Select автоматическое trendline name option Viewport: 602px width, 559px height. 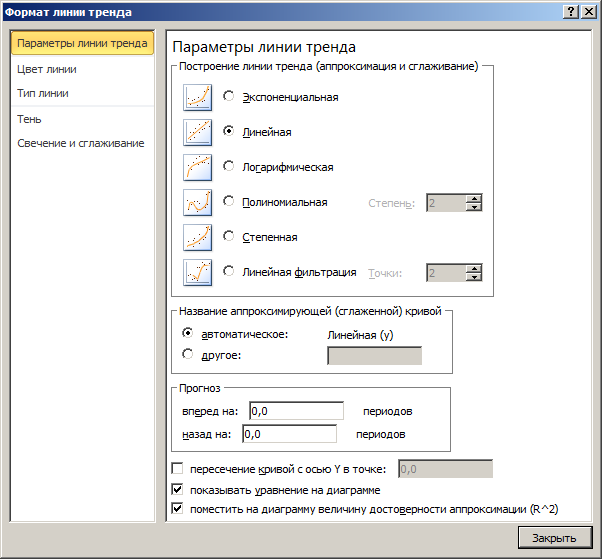coord(187,333)
